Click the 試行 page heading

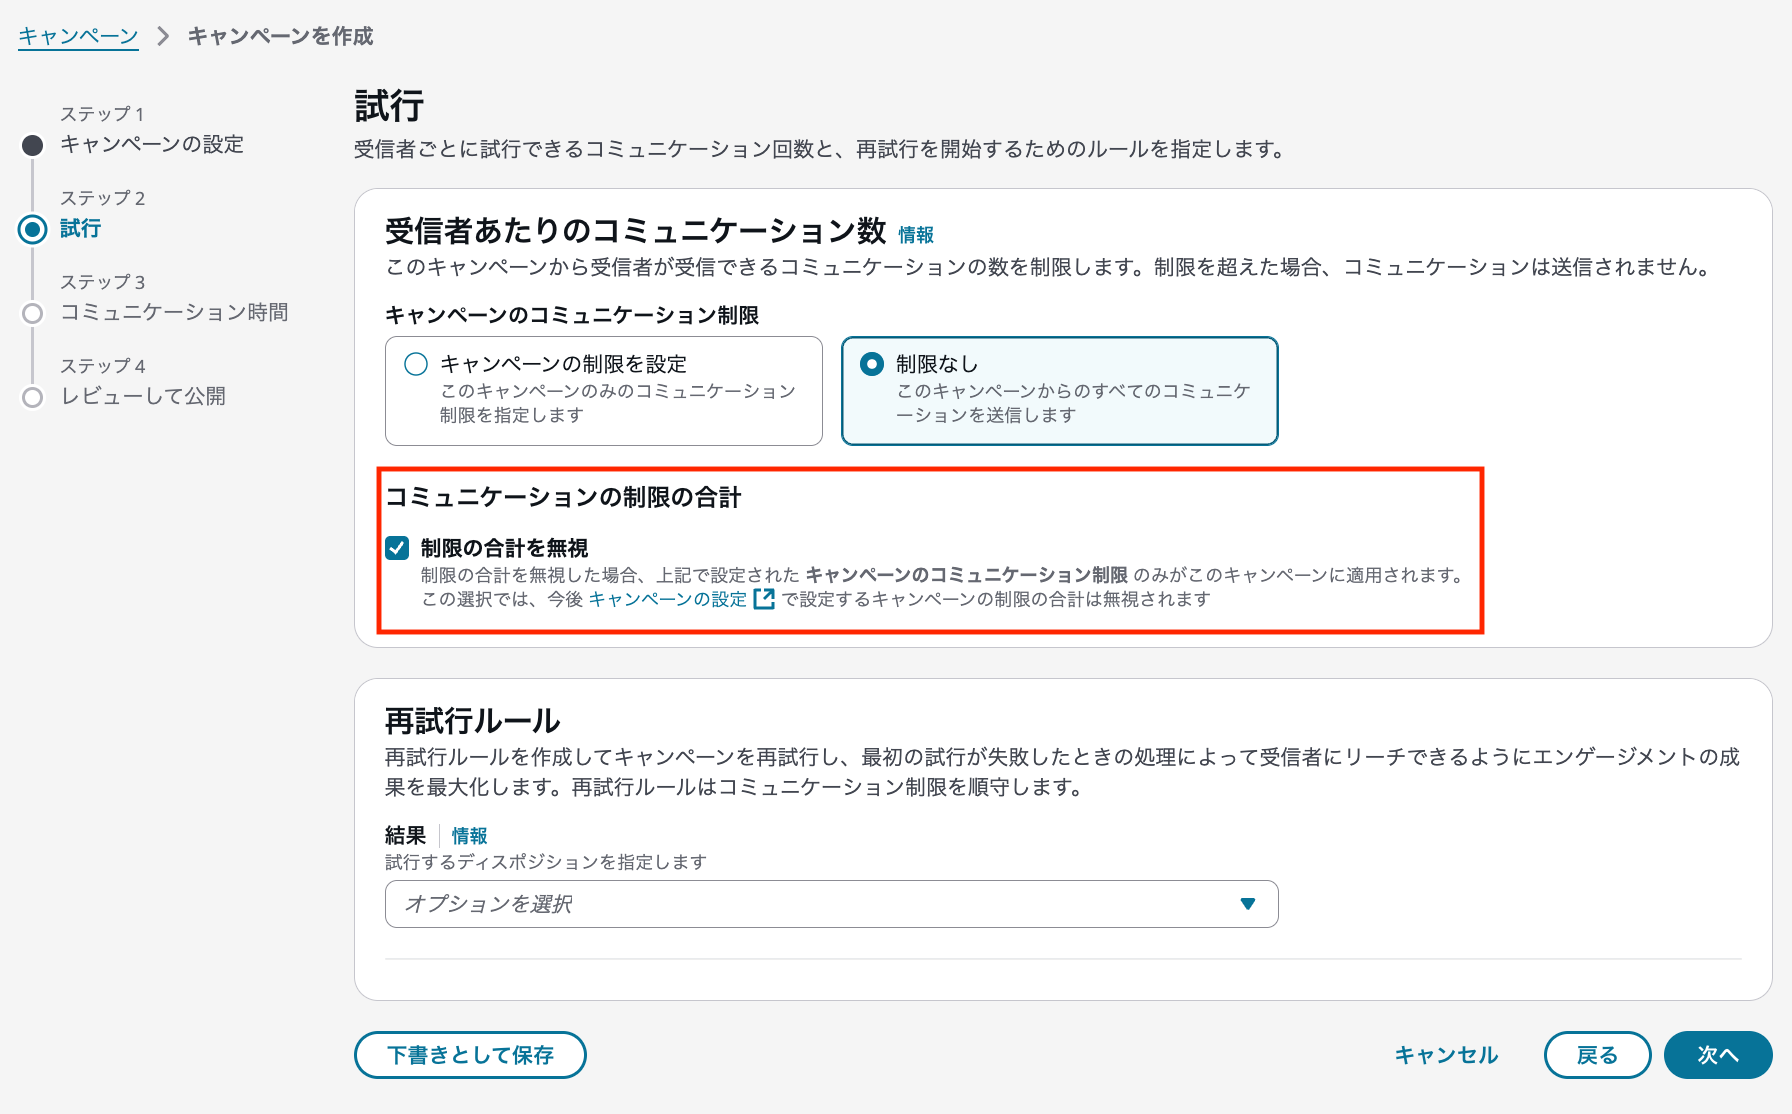click(x=390, y=106)
